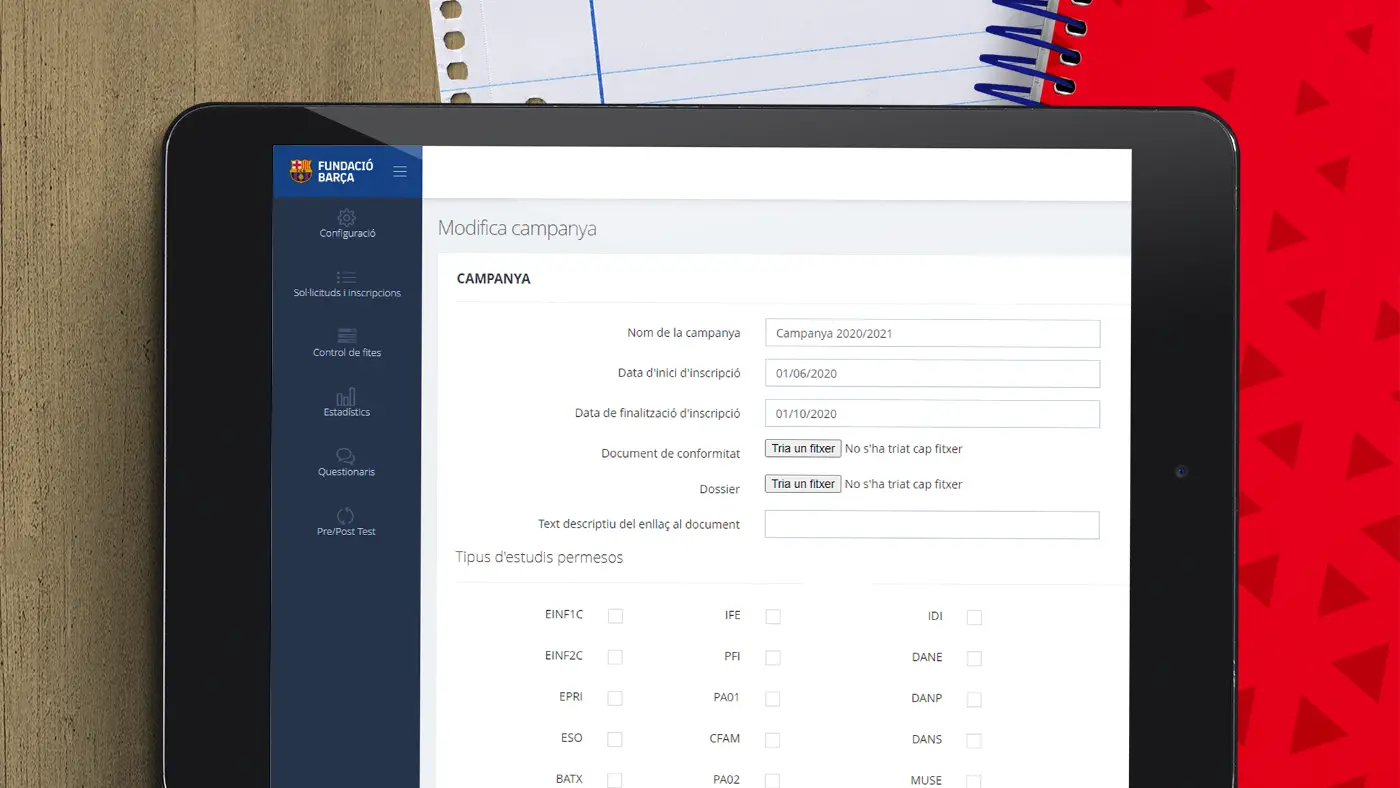
Task: Click the Data d'inici d'inscripció field
Action: click(x=932, y=374)
